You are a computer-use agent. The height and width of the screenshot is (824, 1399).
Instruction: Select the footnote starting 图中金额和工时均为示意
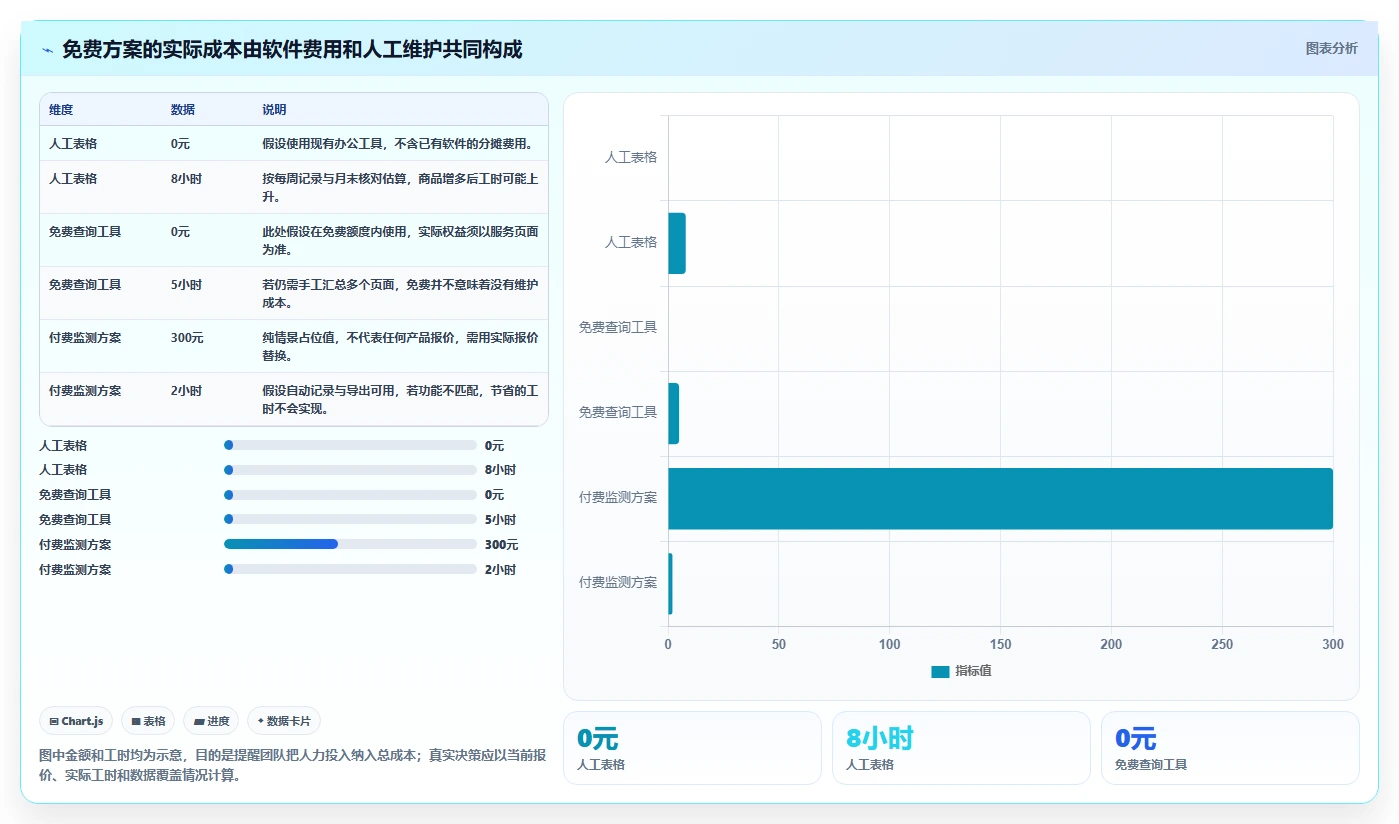[x=292, y=765]
